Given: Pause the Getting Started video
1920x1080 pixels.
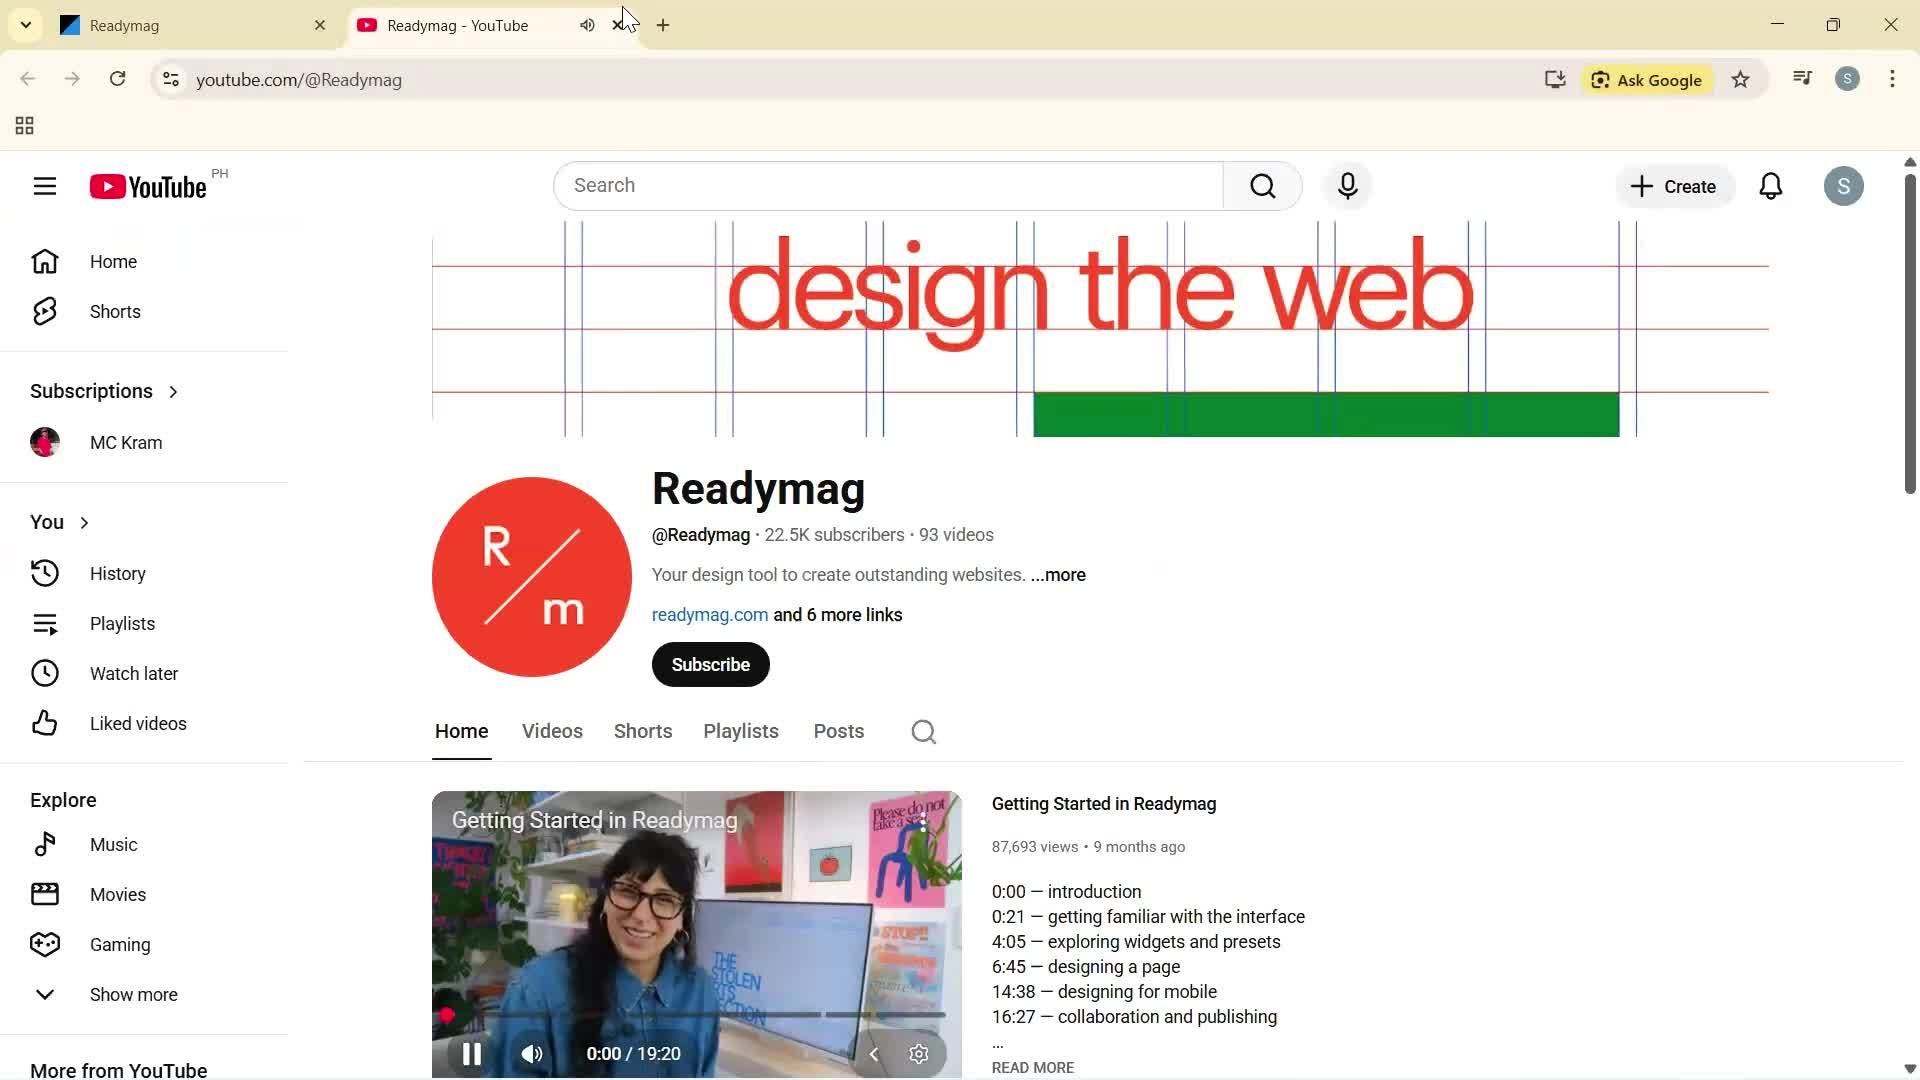Looking at the screenshot, I should pos(470,1053).
